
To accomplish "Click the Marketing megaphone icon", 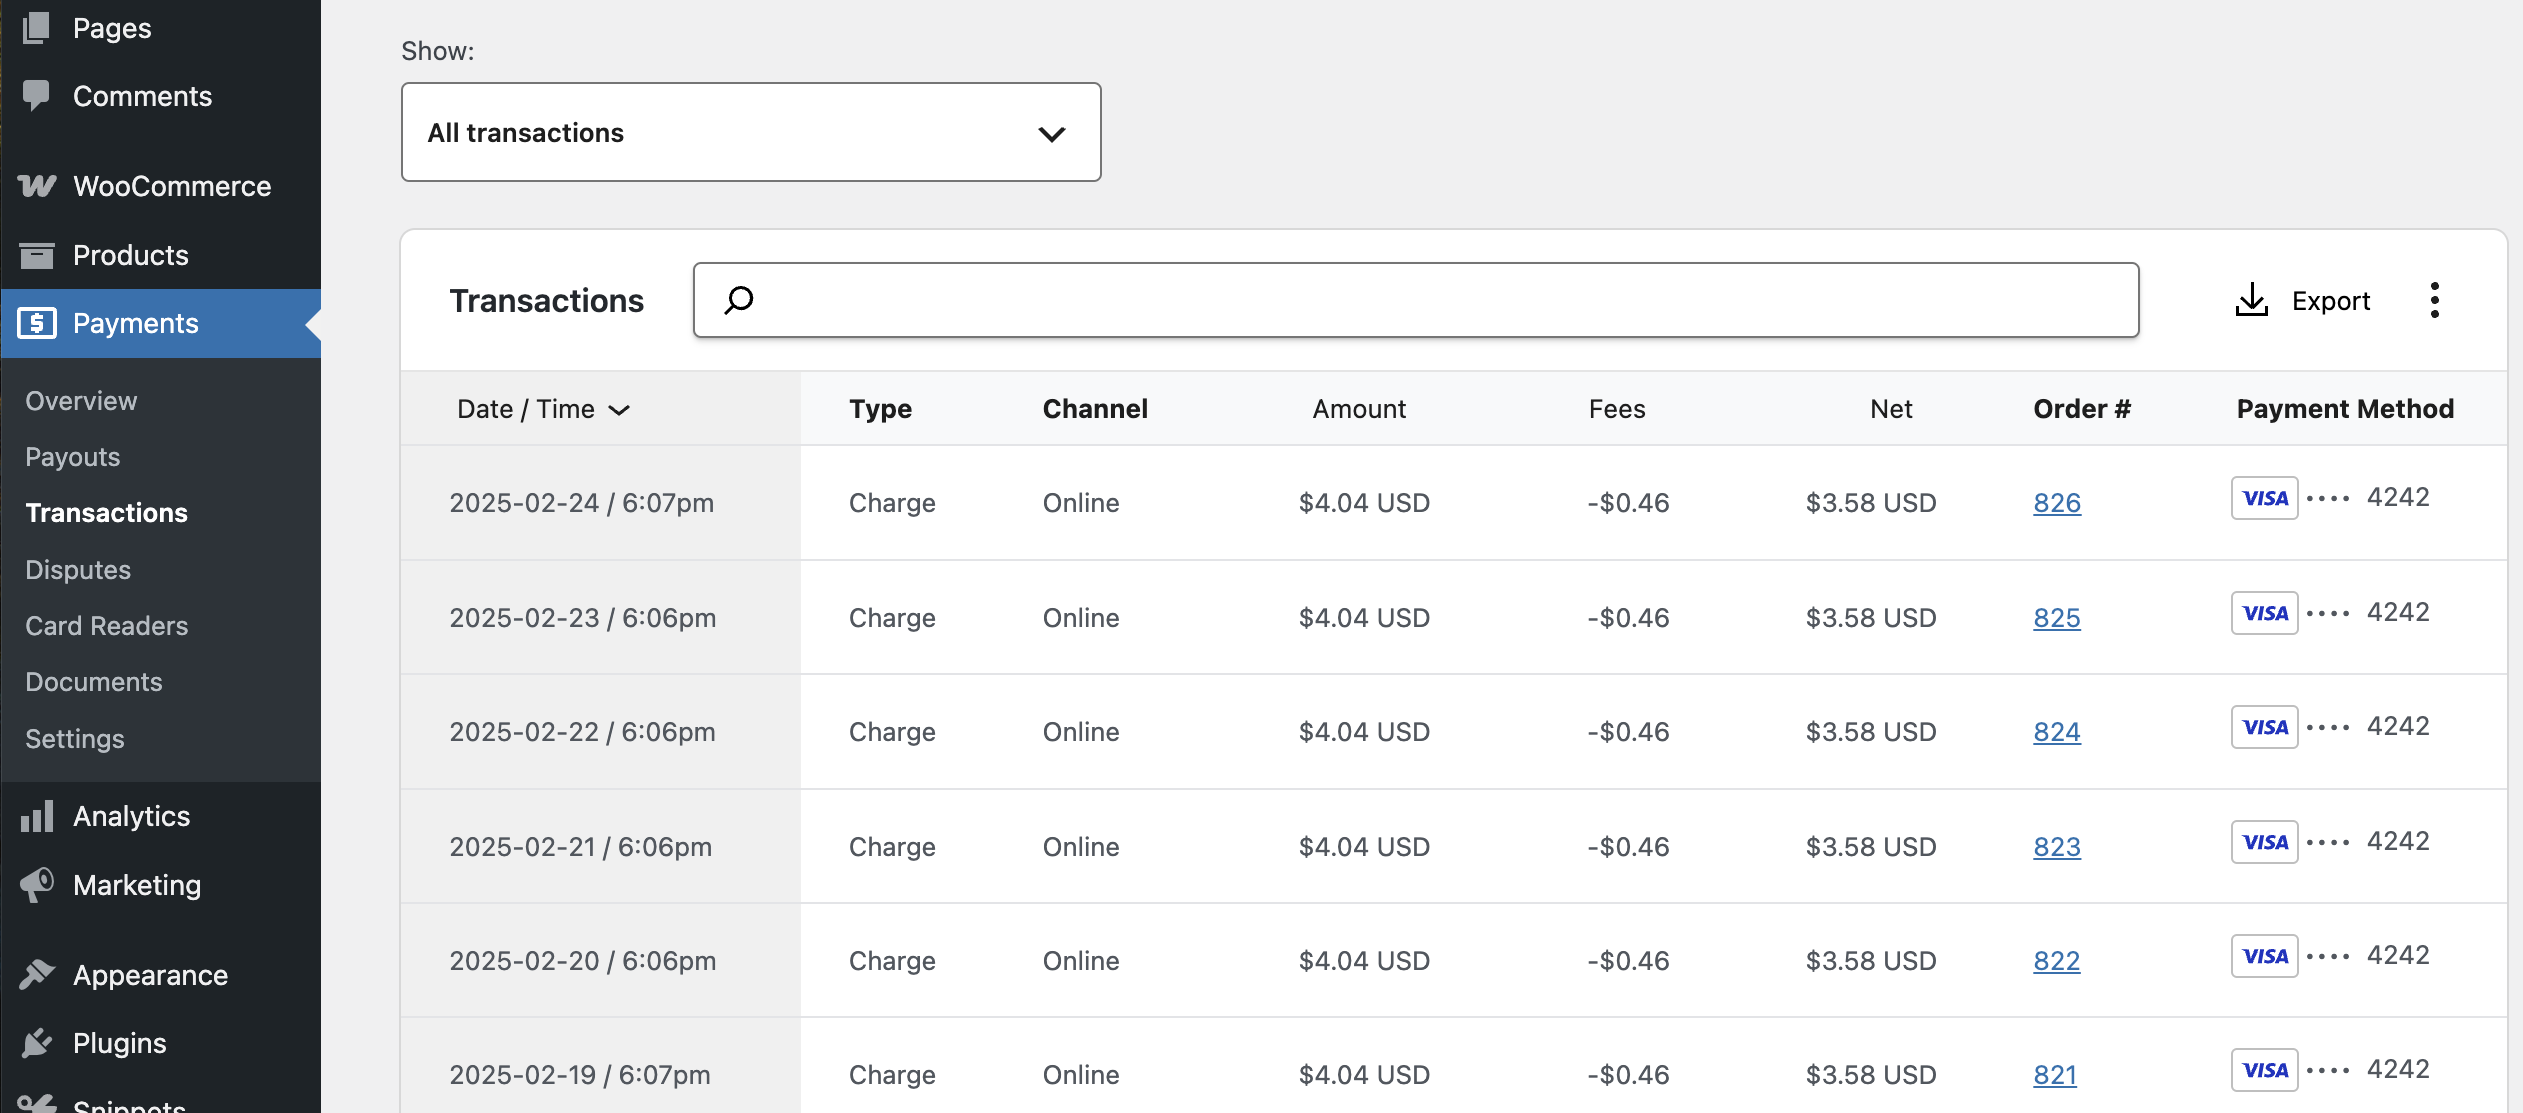I will [x=36, y=885].
